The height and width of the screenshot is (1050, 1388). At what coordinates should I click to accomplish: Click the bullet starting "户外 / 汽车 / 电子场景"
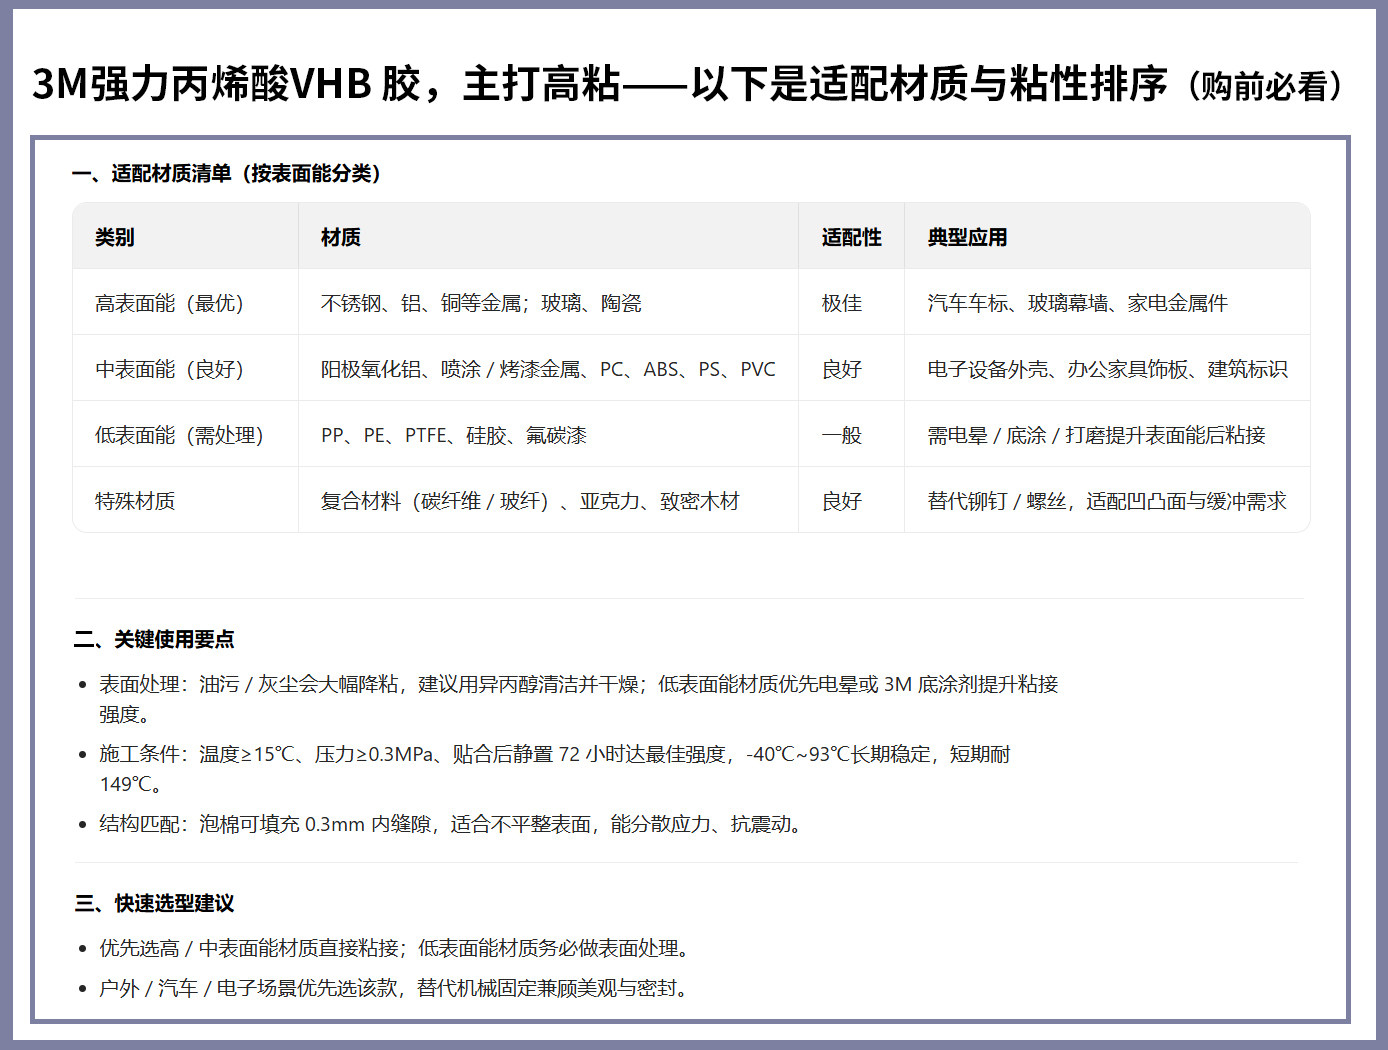tap(393, 988)
